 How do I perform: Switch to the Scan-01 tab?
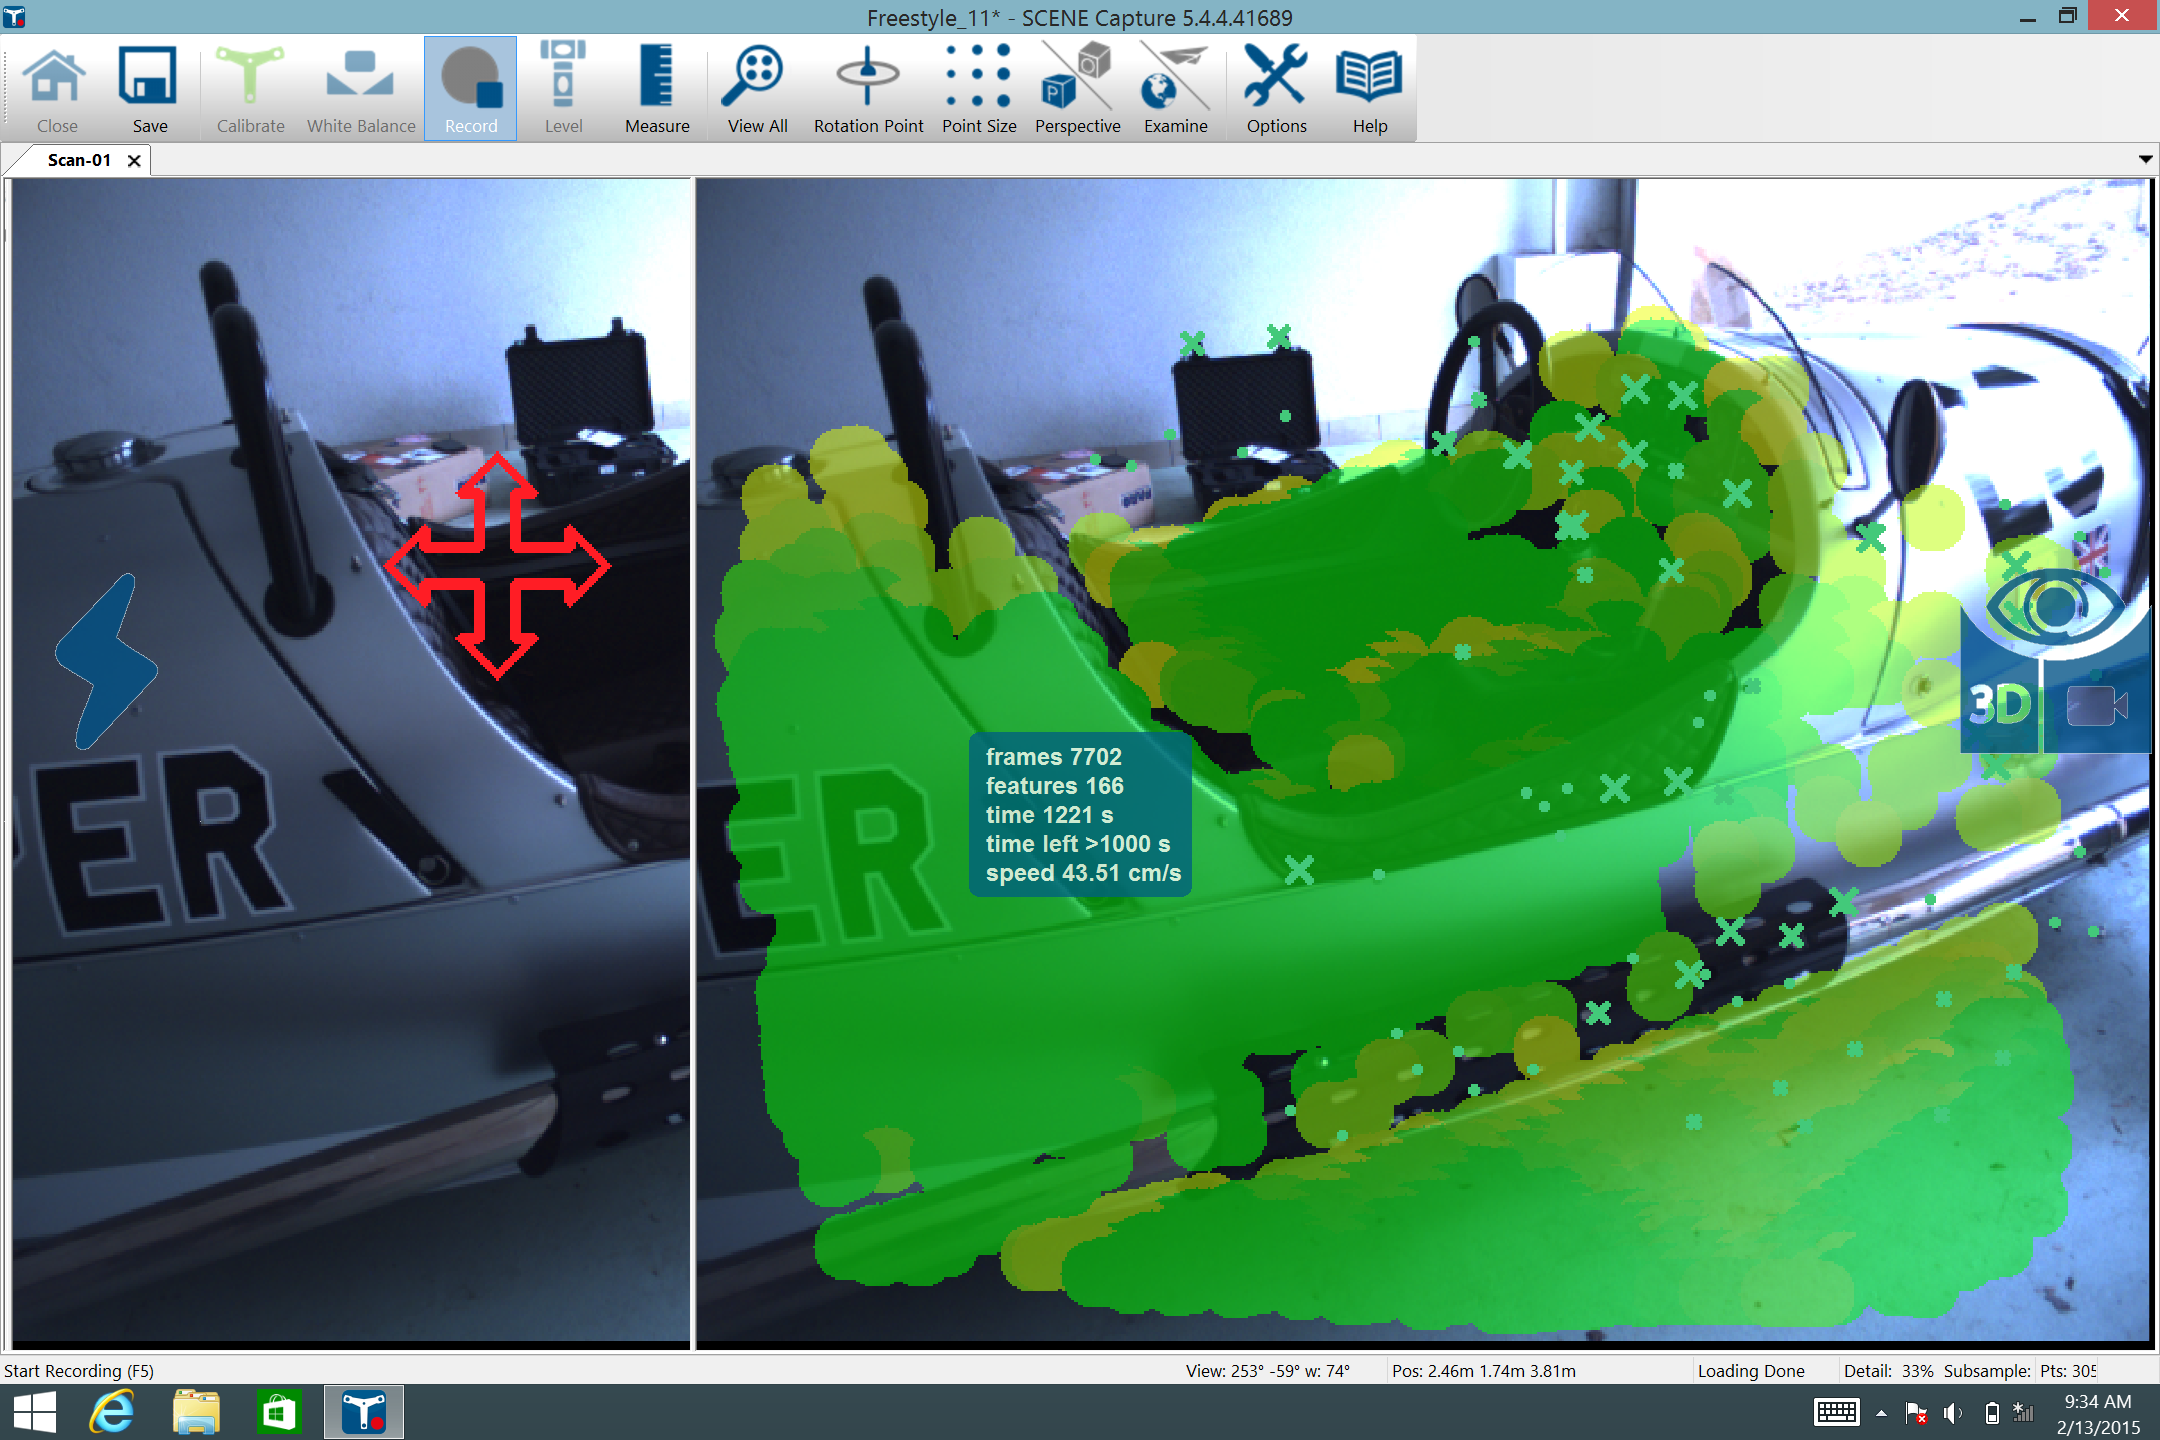(79, 160)
